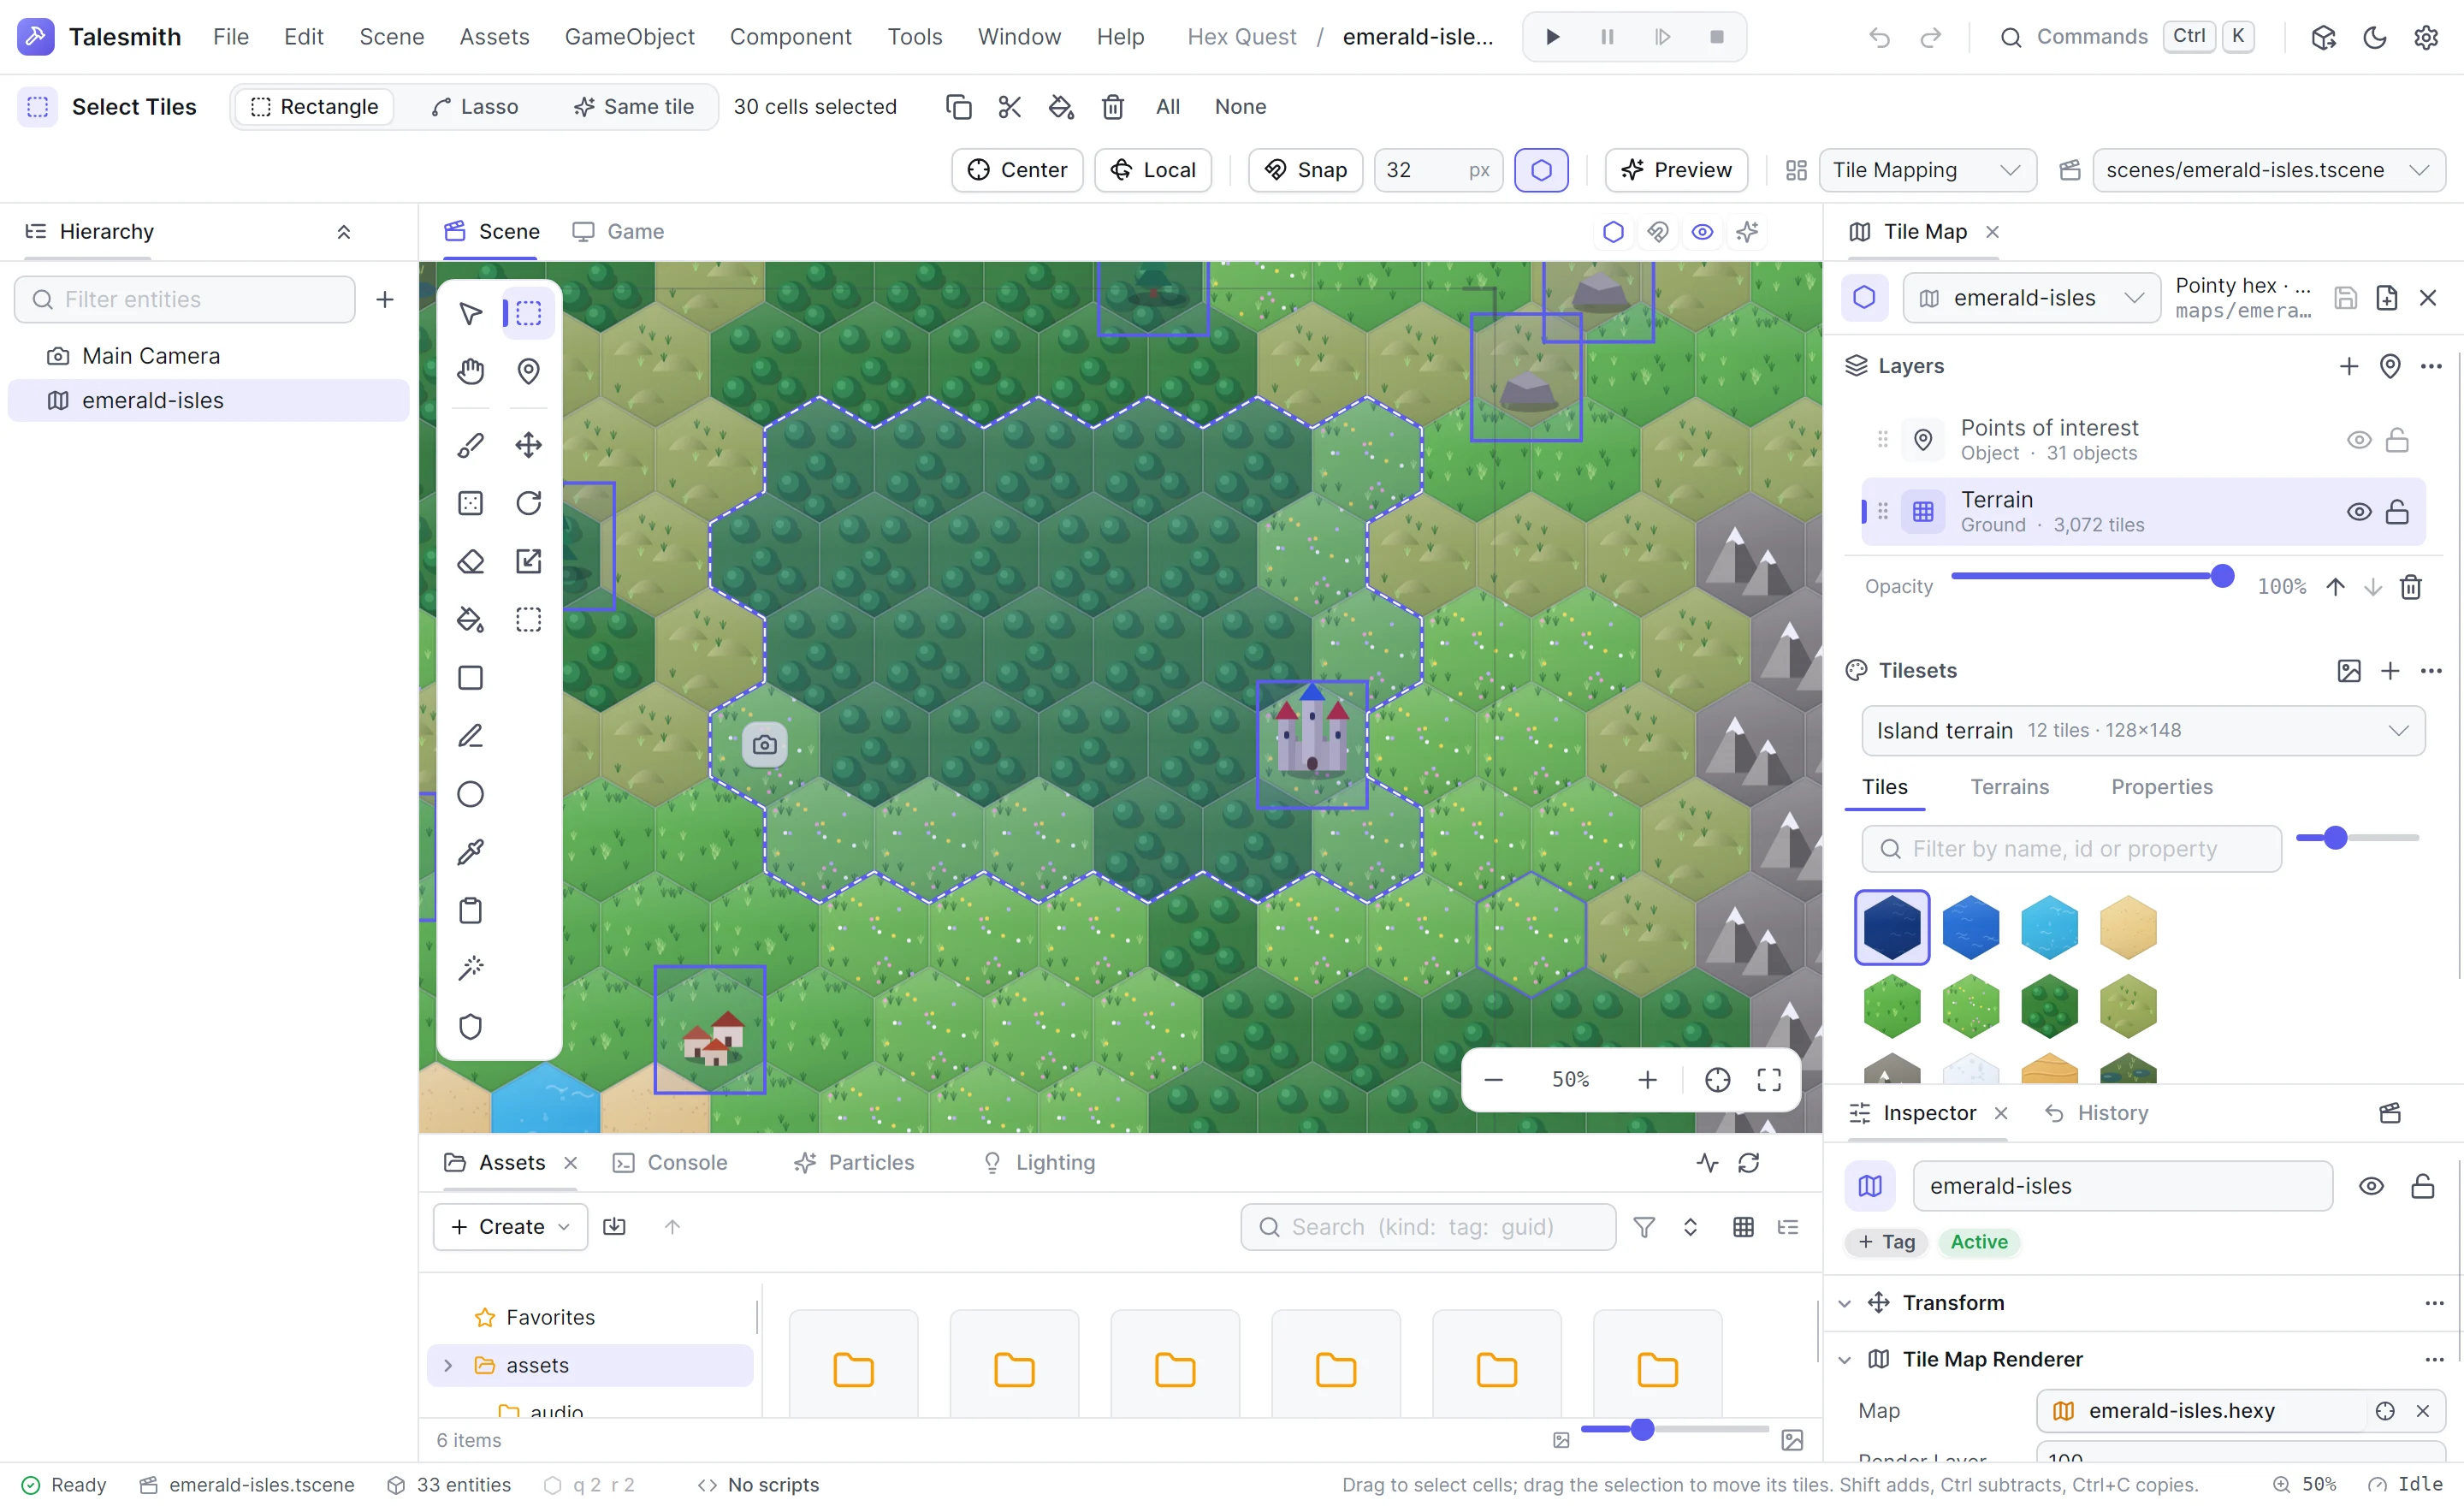This screenshot has height=1506, width=2464.
Task: Toggle Terrain layer visibility eye
Action: click(x=2359, y=512)
